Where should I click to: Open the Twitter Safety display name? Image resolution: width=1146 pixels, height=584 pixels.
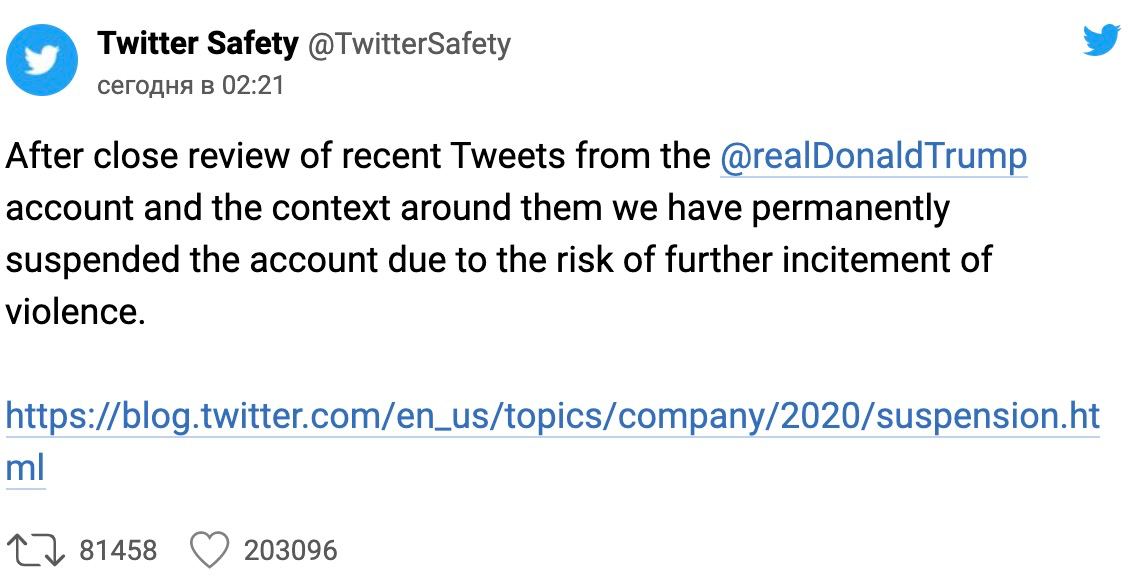(197, 43)
